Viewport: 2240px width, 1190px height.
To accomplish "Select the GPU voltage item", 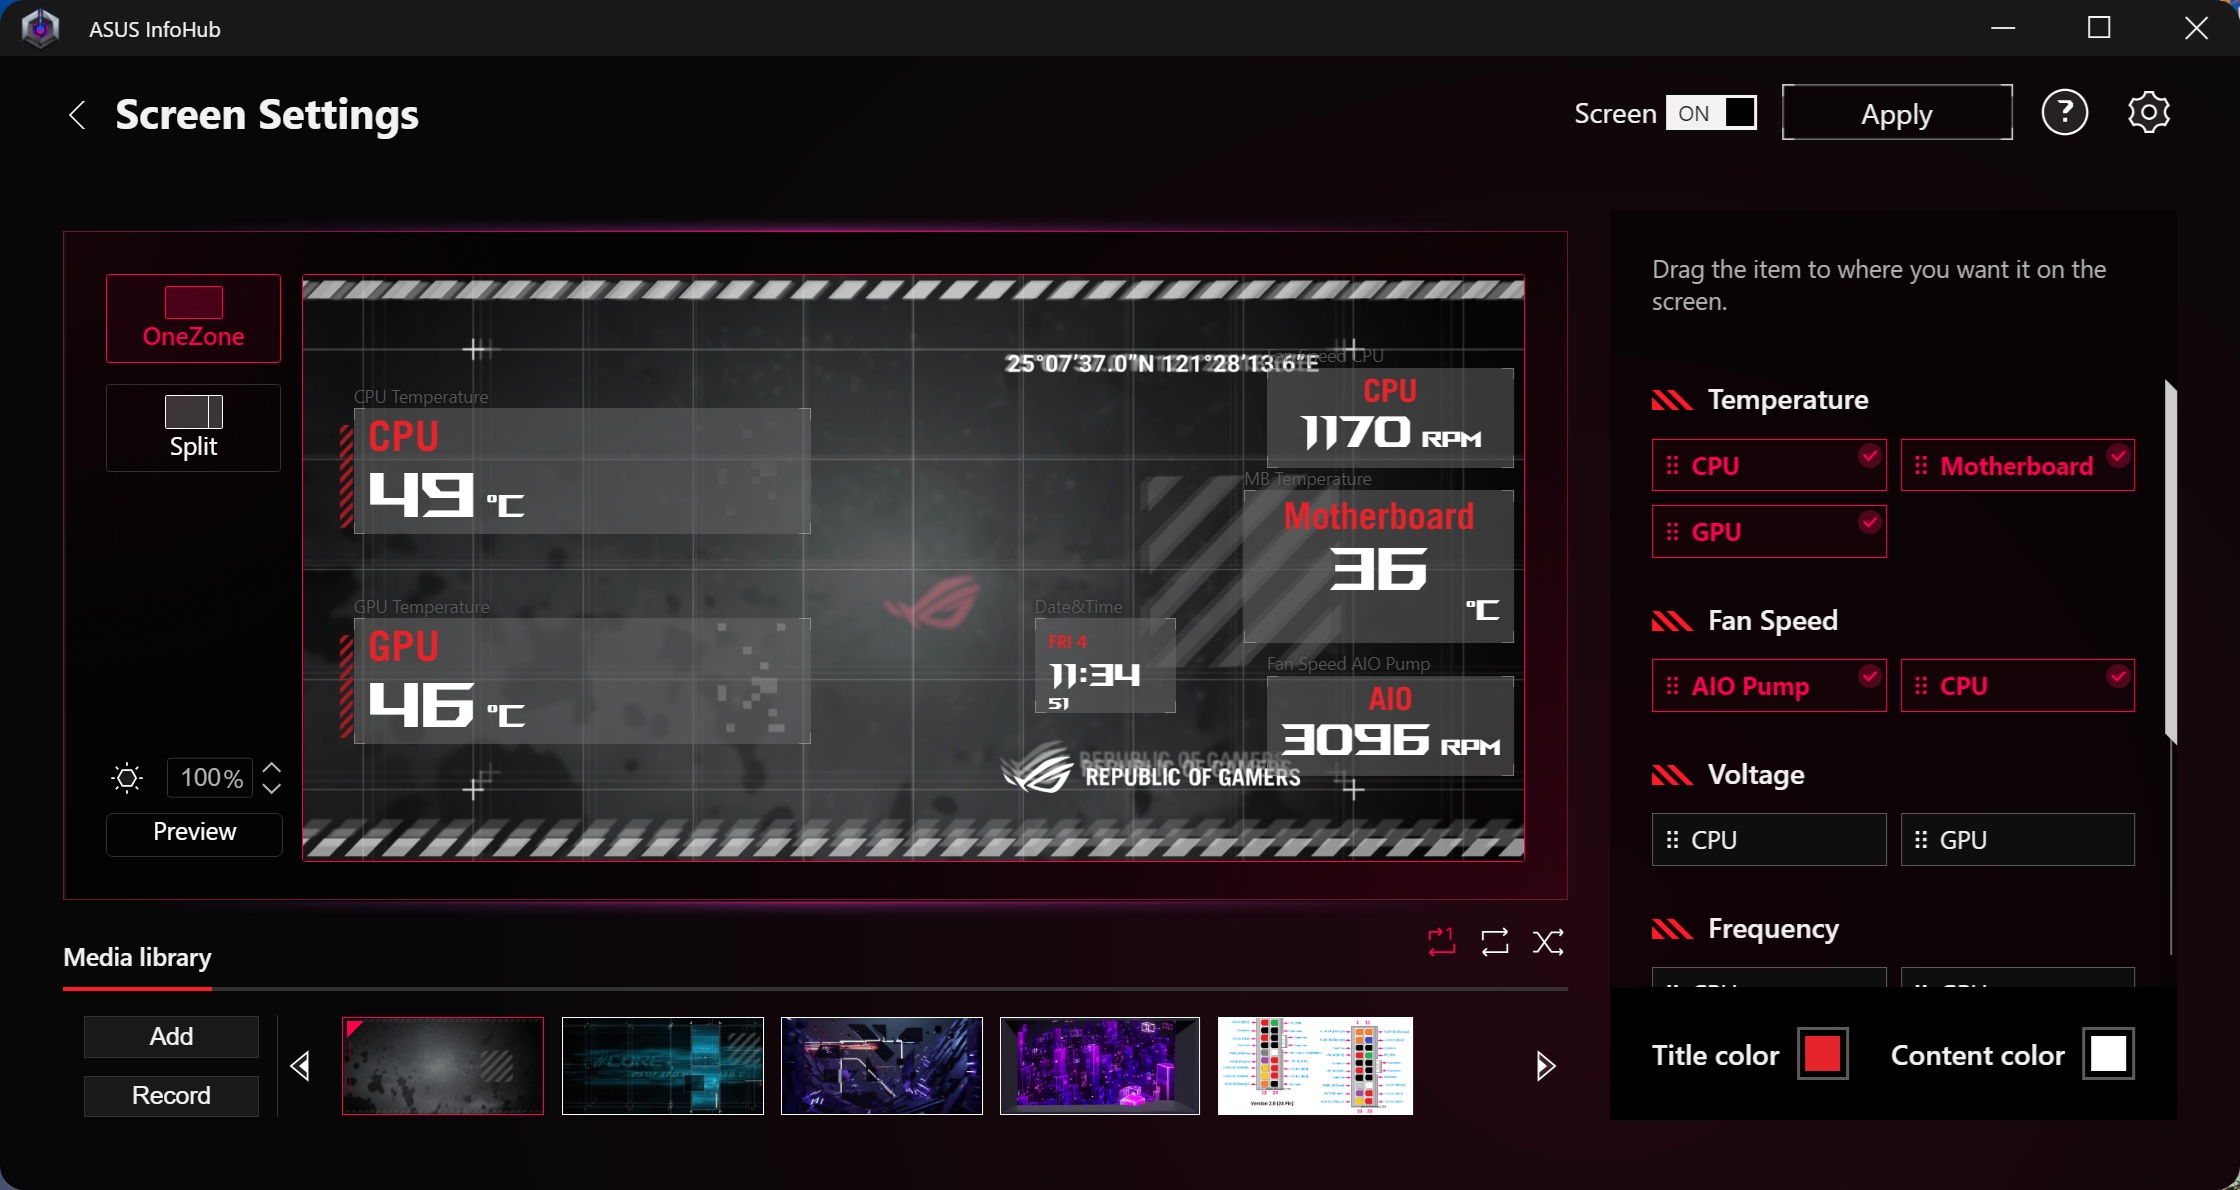I will (2018, 840).
